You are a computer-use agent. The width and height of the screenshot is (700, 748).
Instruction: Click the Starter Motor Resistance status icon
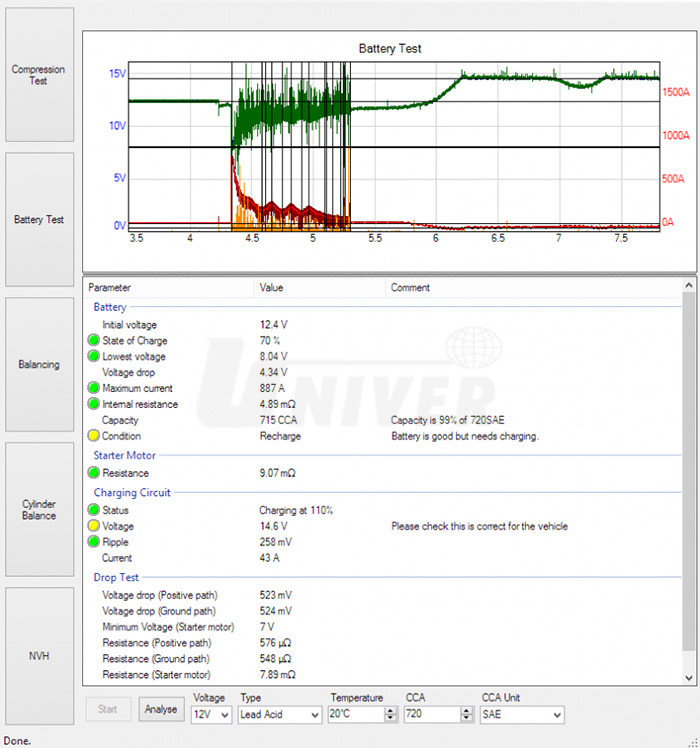[x=94, y=473]
